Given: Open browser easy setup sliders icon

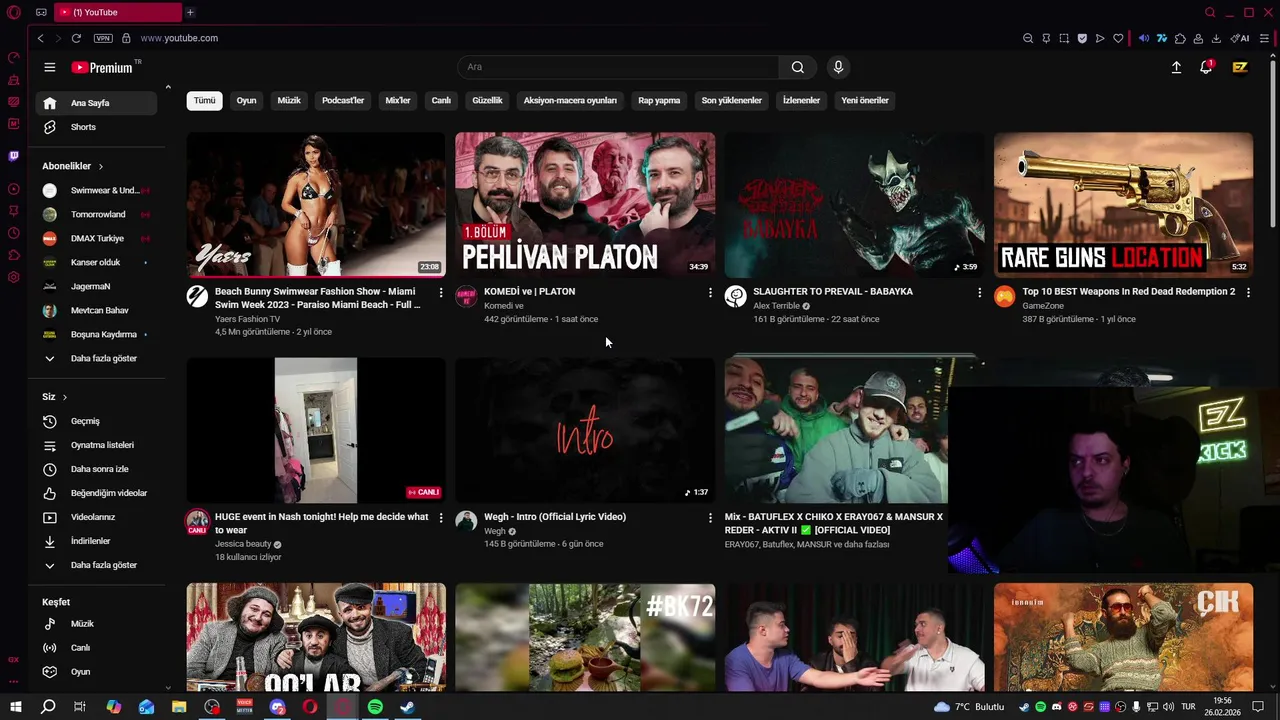Looking at the screenshot, I should tap(1264, 38).
